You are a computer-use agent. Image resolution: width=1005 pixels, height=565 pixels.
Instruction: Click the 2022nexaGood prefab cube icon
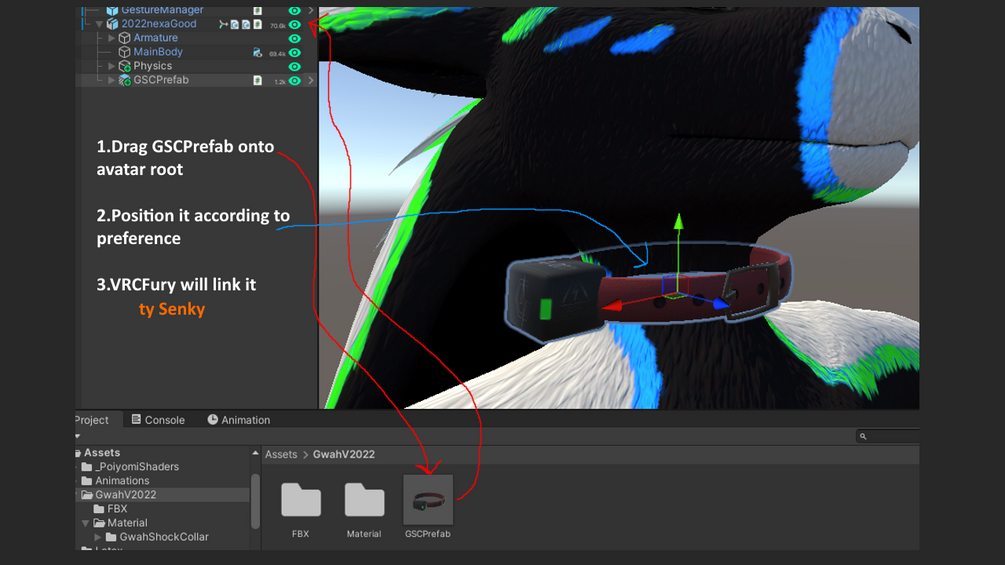(x=112, y=24)
